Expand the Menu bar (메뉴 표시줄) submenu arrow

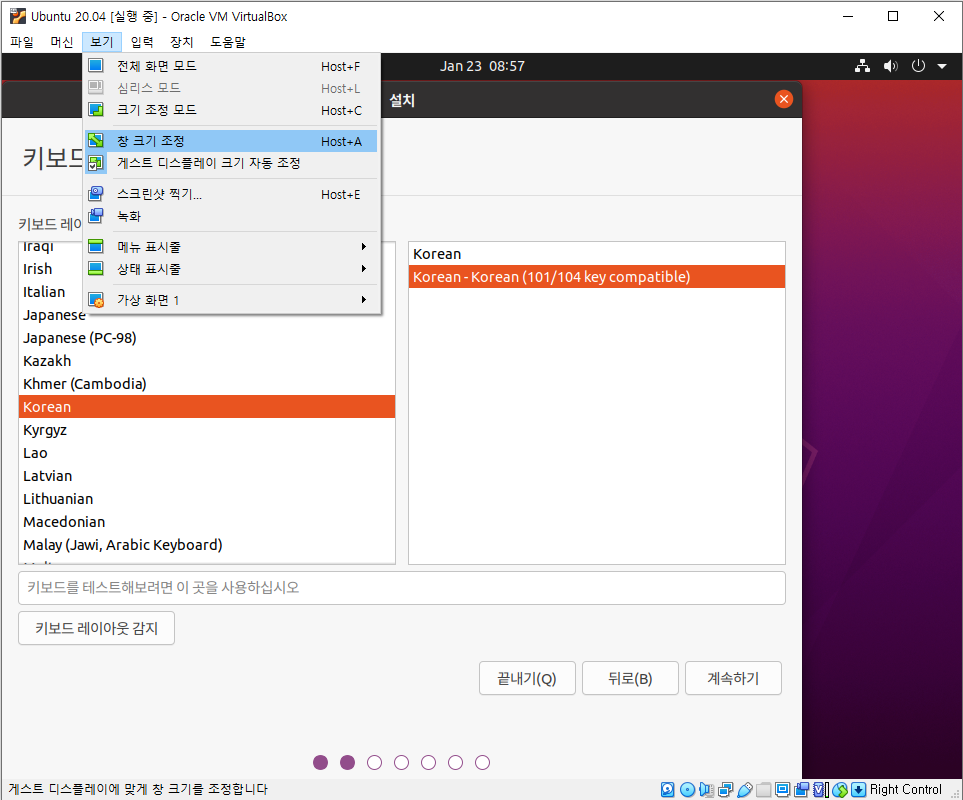[364, 247]
